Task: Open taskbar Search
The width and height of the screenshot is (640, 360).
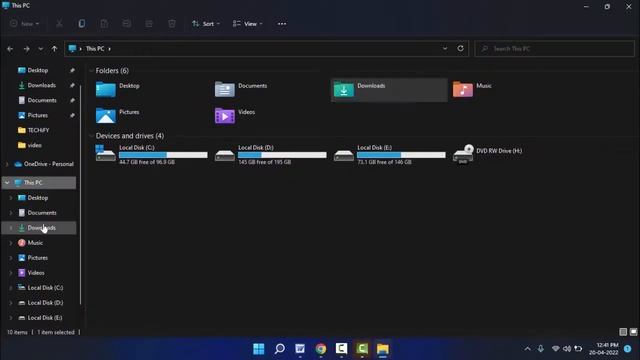Action: coord(280,349)
